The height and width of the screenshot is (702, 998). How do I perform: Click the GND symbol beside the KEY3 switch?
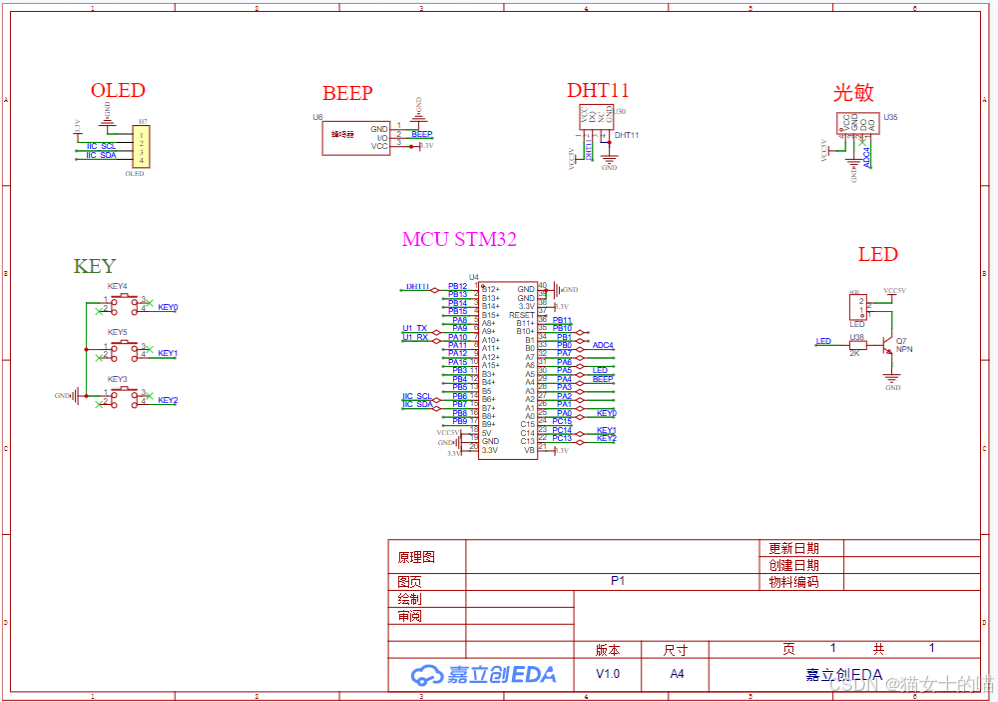75,396
